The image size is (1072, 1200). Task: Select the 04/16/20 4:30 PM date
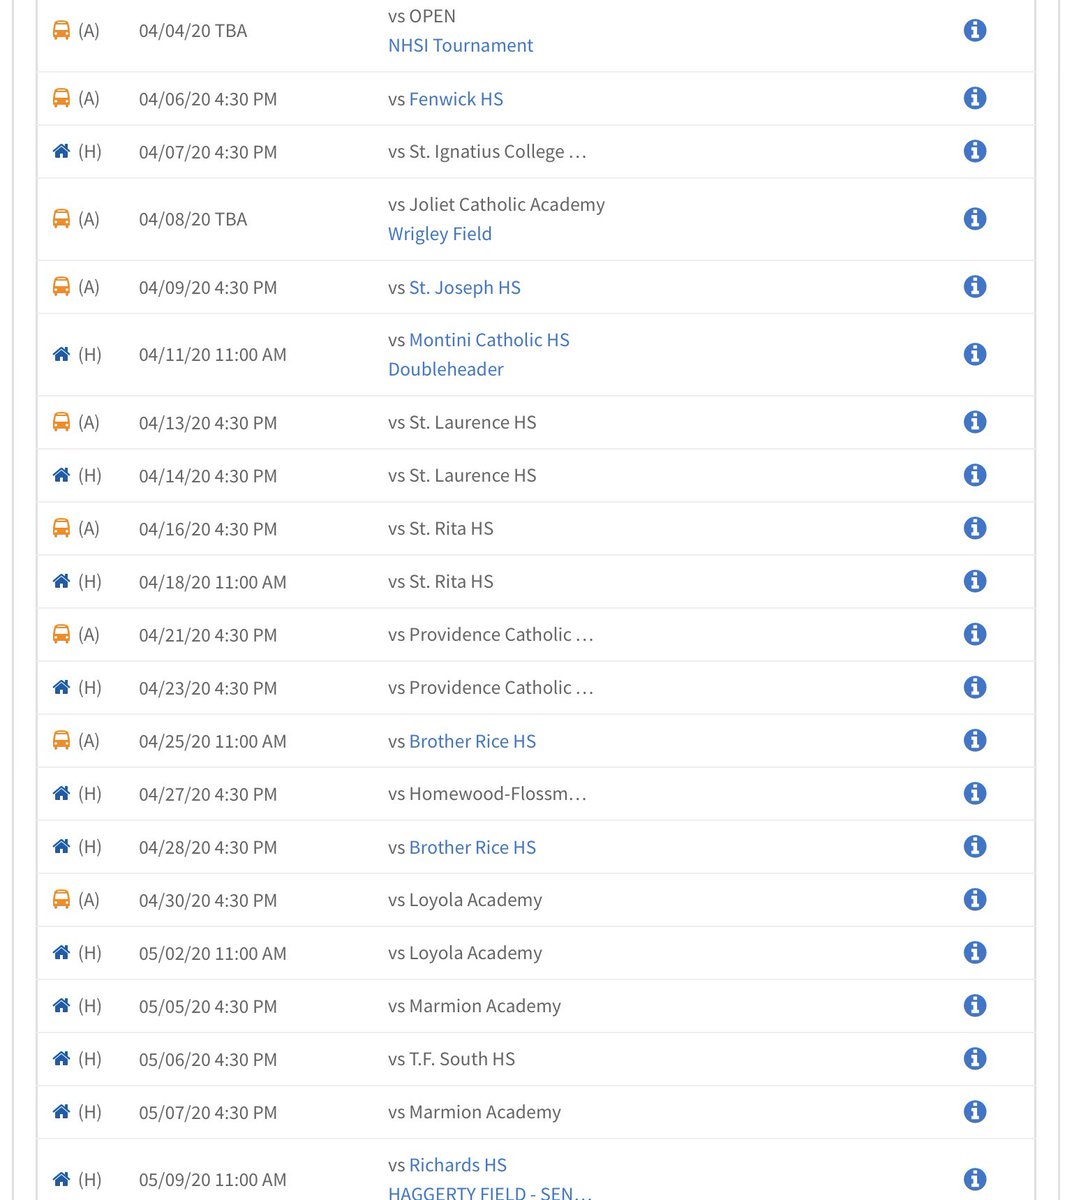208,529
